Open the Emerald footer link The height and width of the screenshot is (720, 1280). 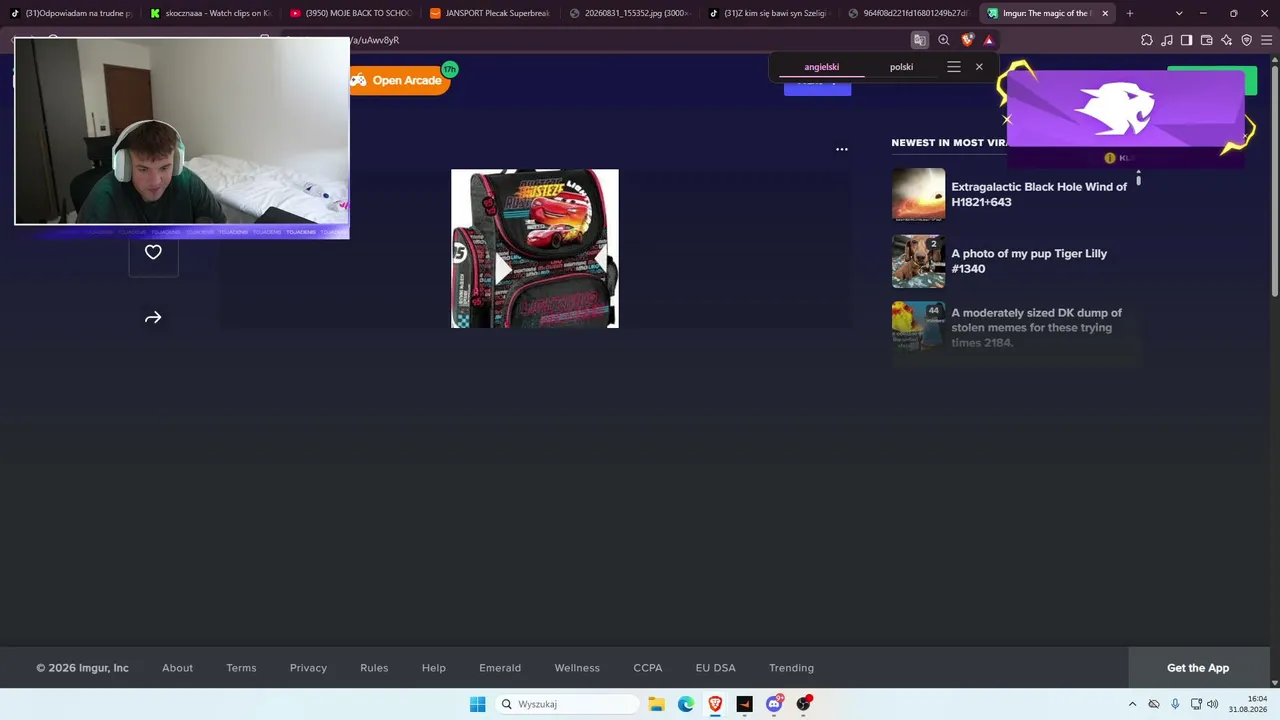pyautogui.click(x=500, y=668)
